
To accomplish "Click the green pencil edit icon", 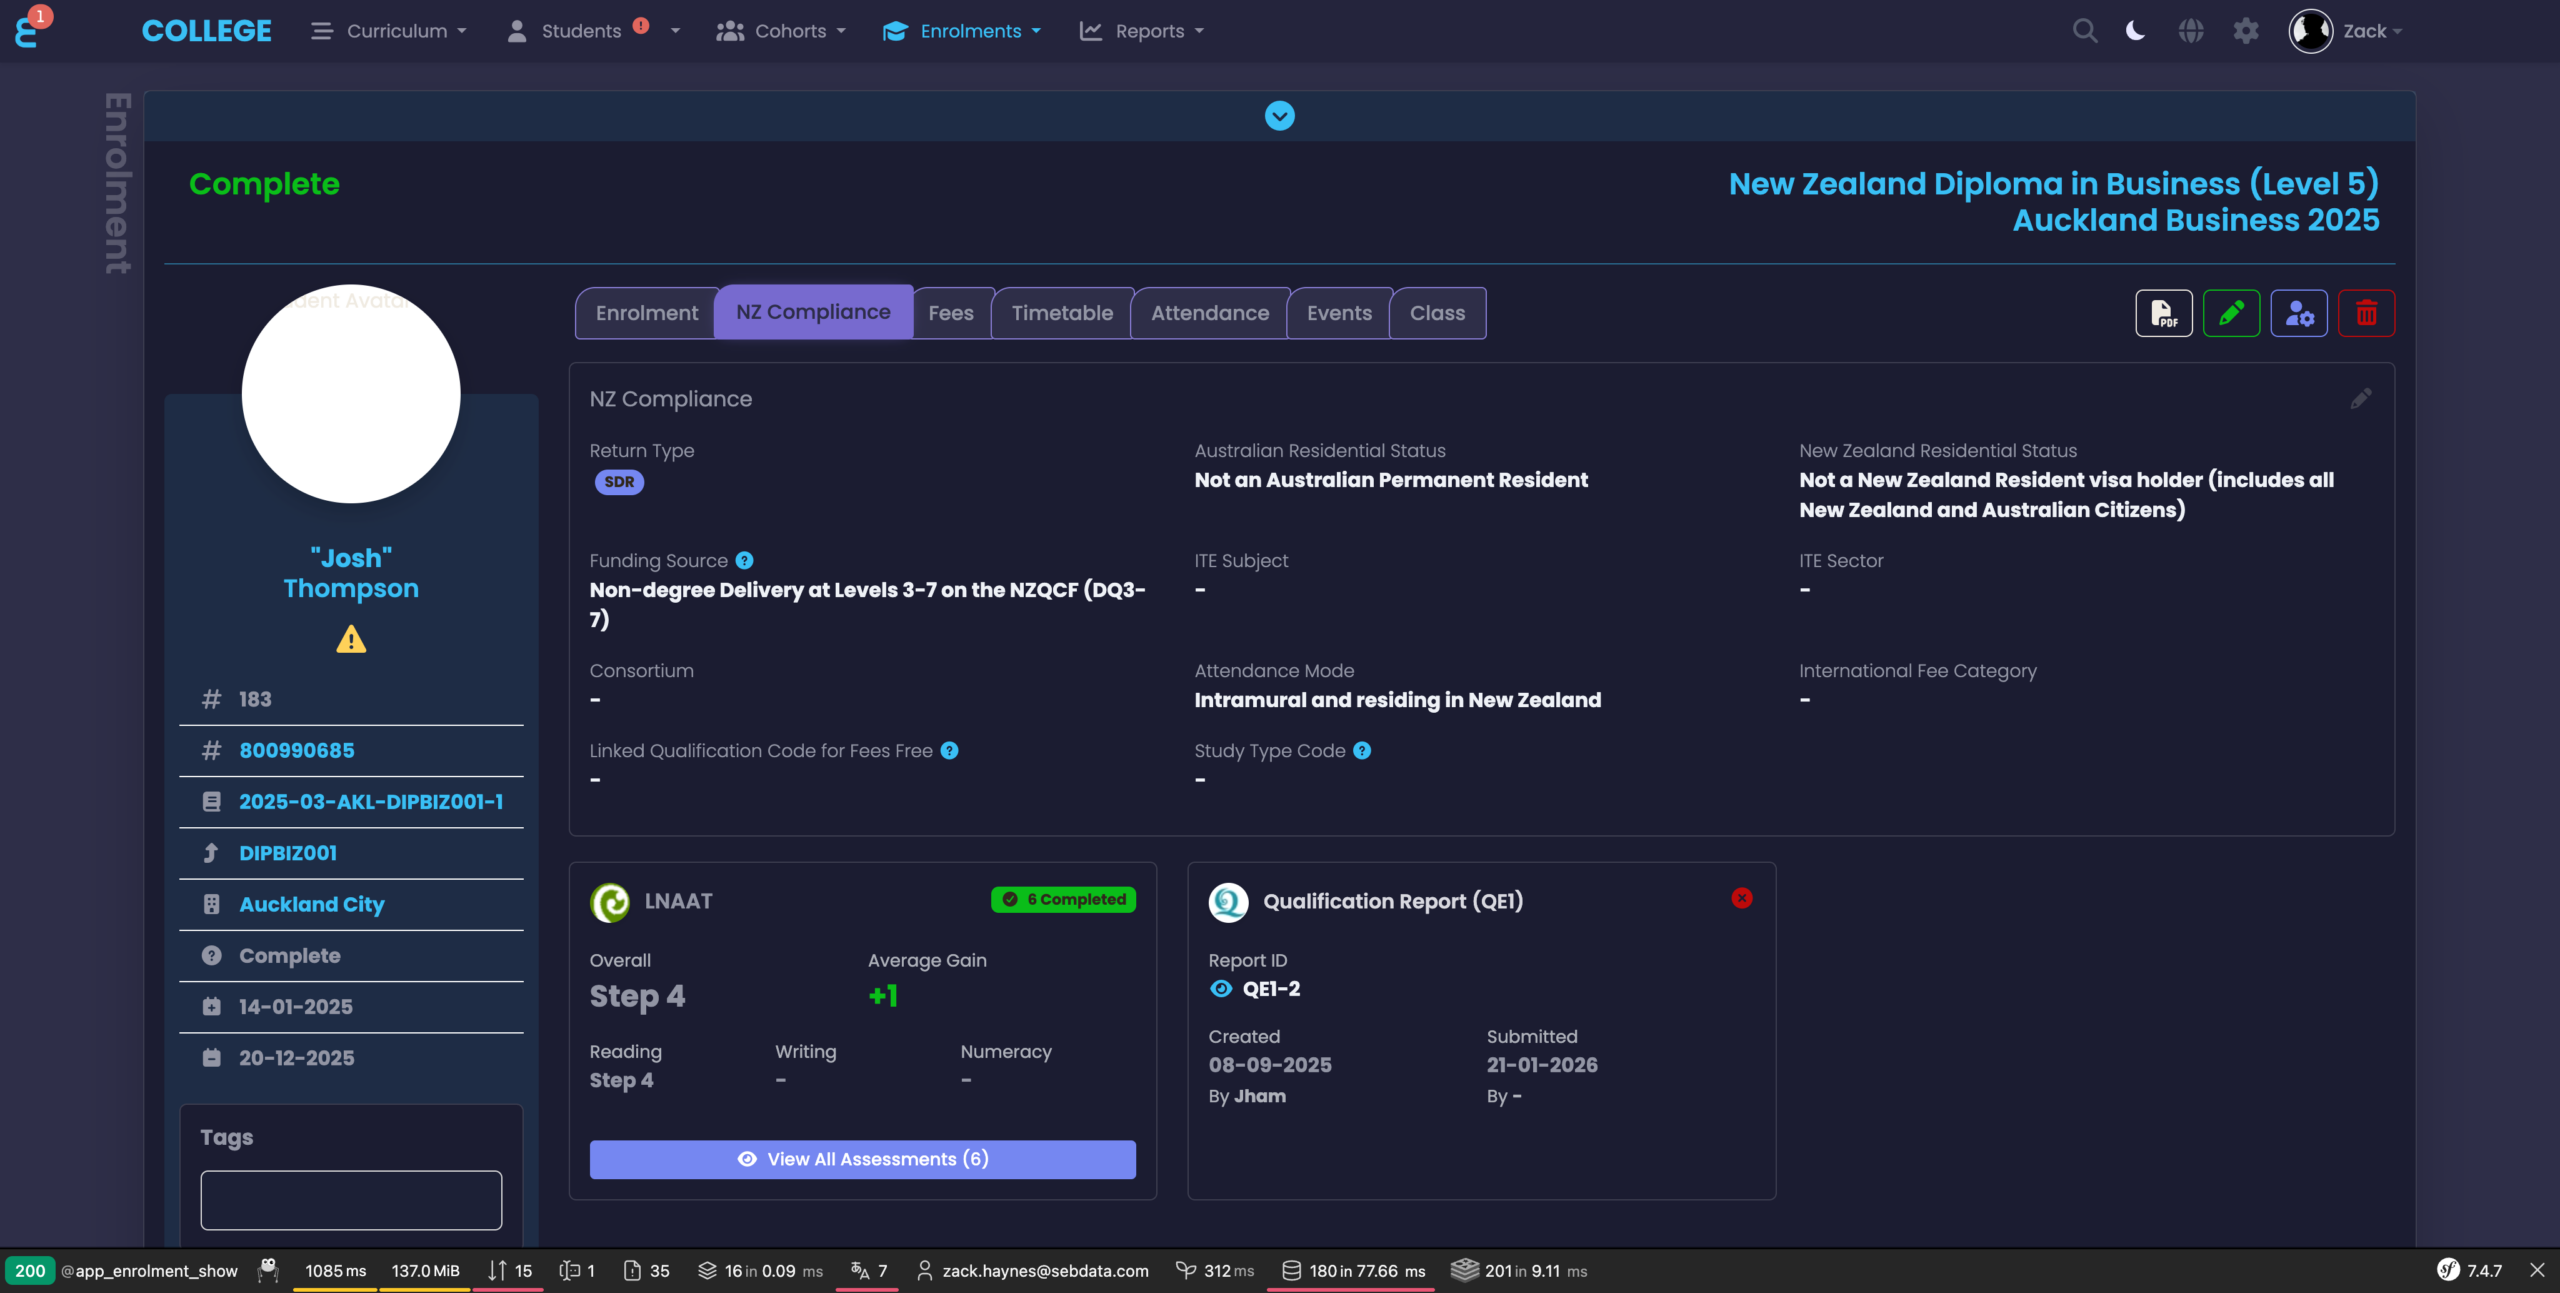I will click(x=2231, y=314).
